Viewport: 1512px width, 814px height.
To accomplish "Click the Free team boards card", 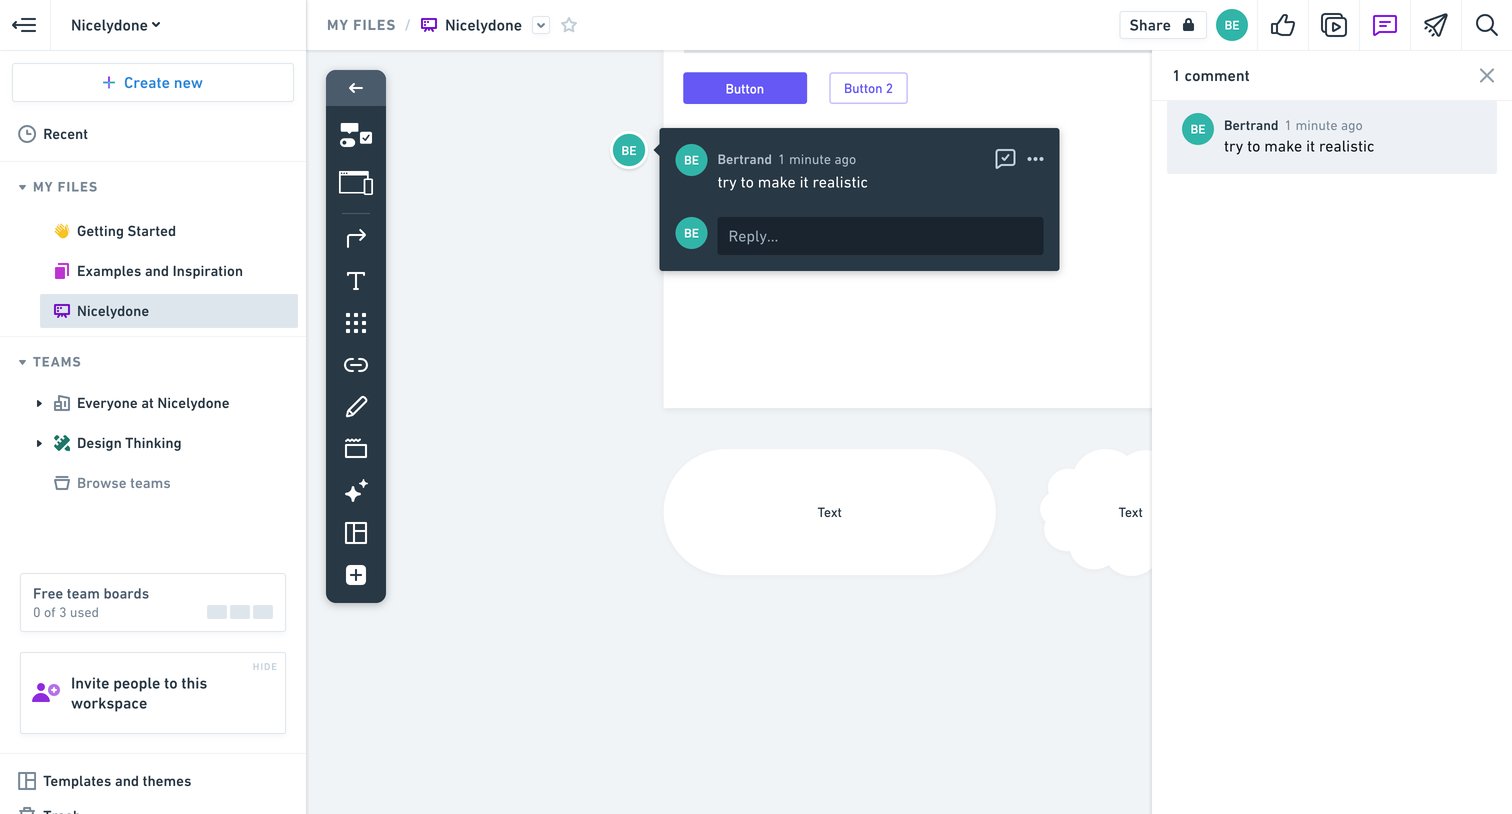I will (x=153, y=602).
